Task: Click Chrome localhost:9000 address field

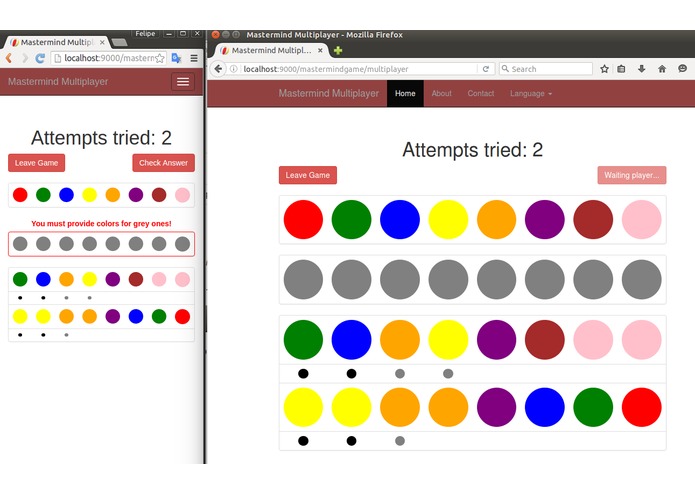Action: coord(109,58)
